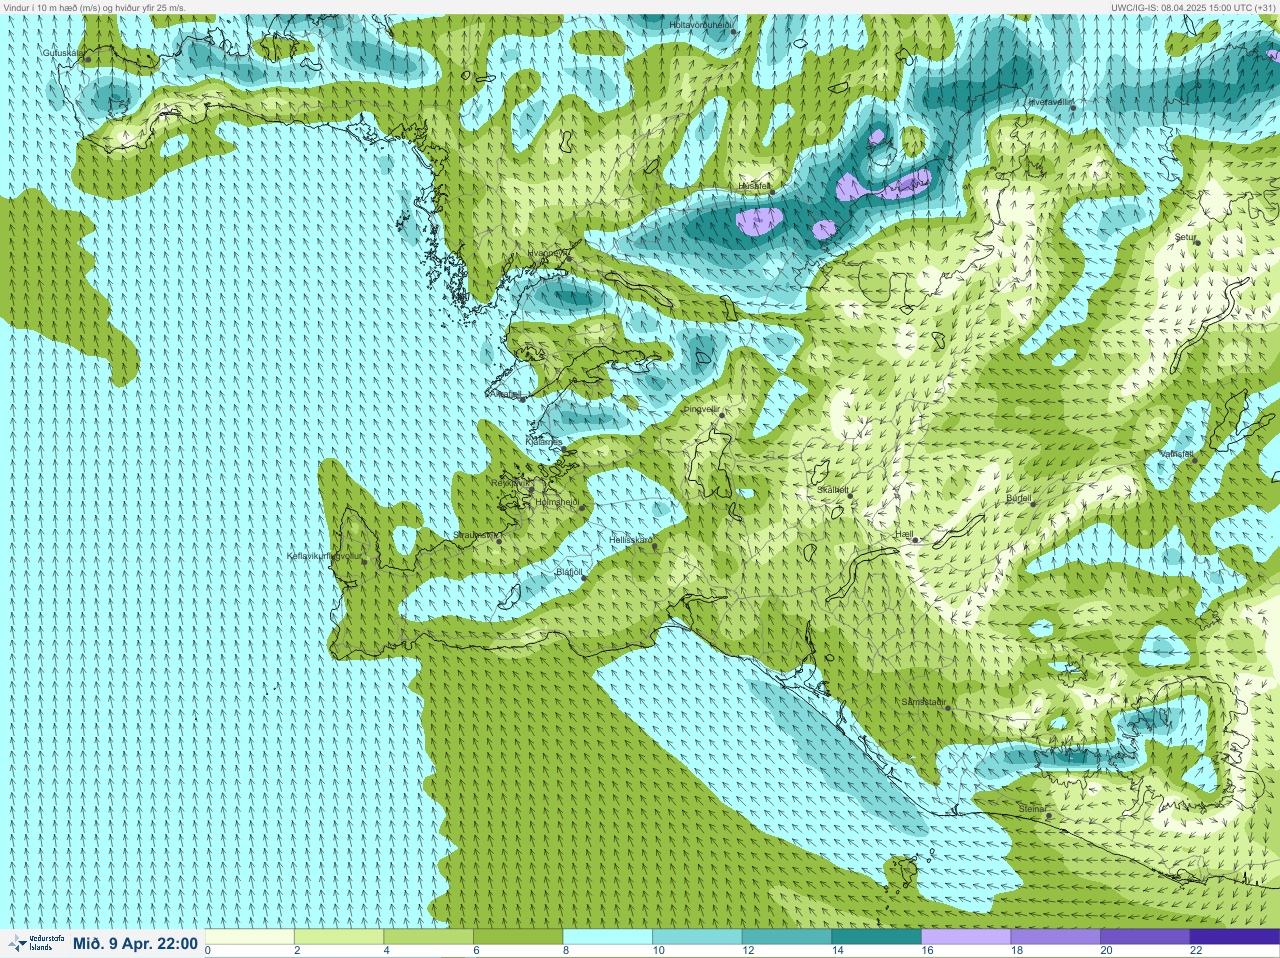The width and height of the screenshot is (1280, 958).
Task: Click the Hellisskarð station label
Action: pos(631,540)
